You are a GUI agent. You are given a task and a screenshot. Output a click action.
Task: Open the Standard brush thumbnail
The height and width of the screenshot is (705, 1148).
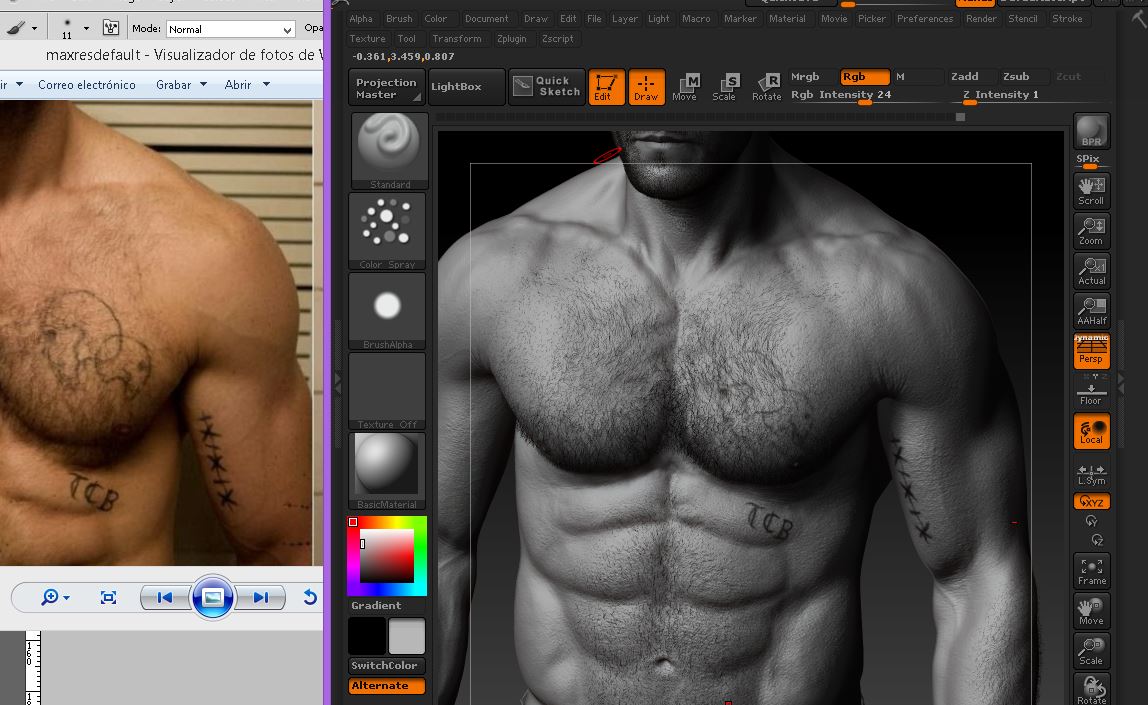[389, 151]
